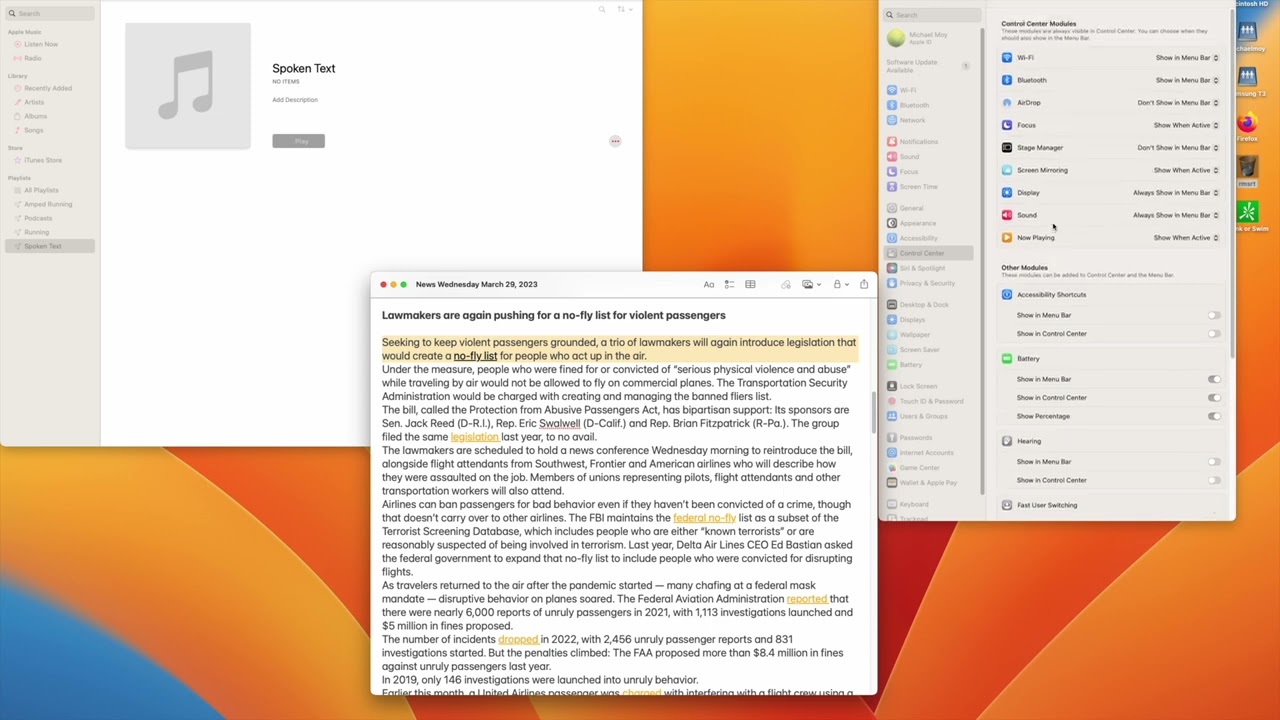Screen dimensions: 1280x720
Task: Open text format (Aa) options in Notes
Action: coord(709,285)
